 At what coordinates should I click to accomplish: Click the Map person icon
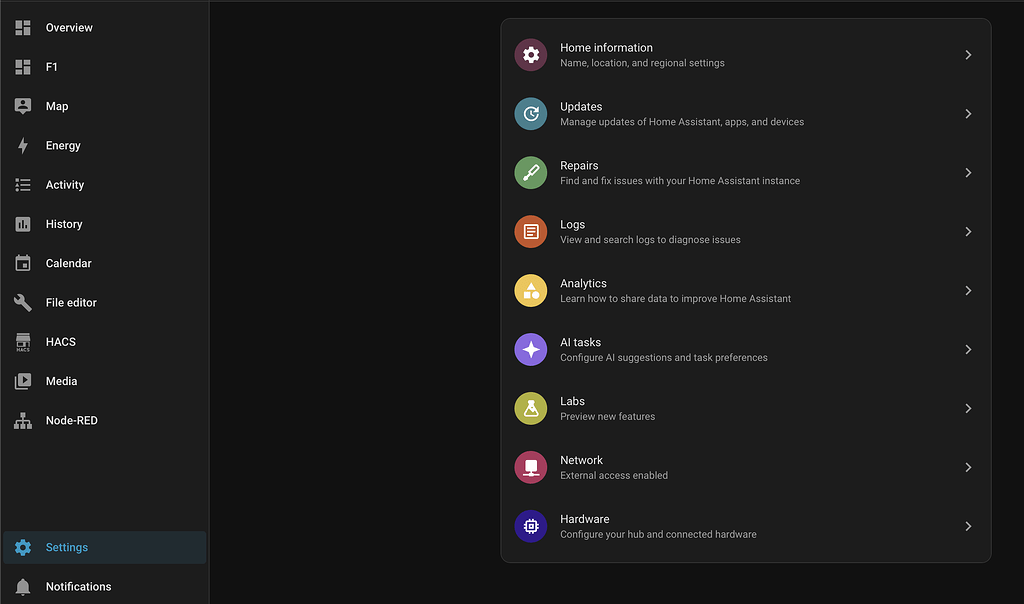tap(23, 106)
